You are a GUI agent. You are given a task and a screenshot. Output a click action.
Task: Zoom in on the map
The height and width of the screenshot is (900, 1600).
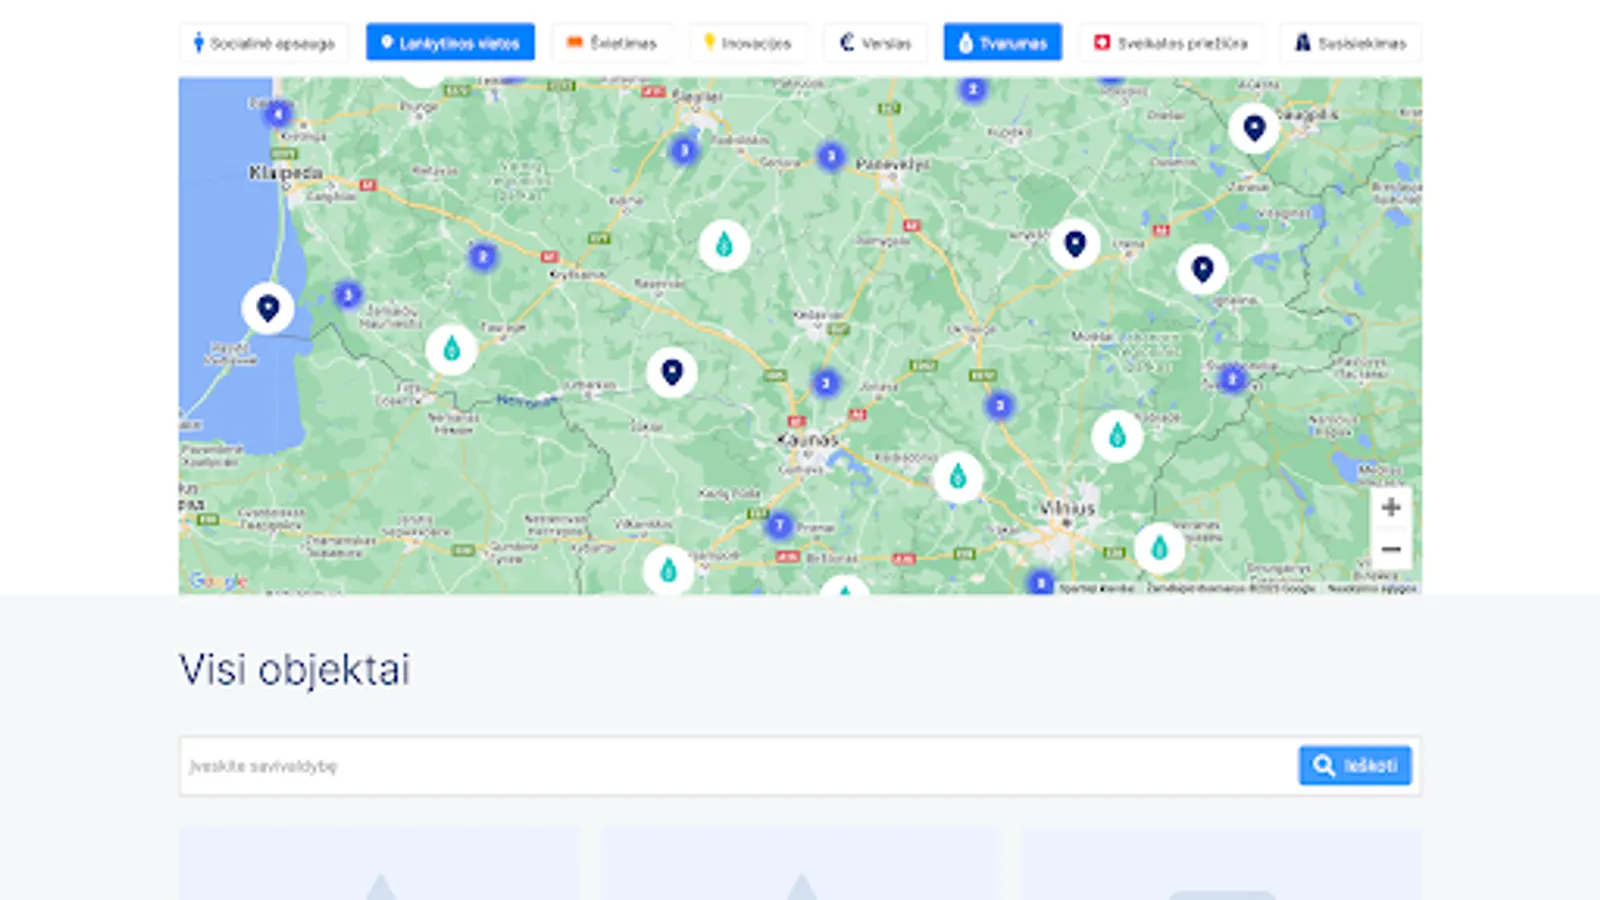1391,508
